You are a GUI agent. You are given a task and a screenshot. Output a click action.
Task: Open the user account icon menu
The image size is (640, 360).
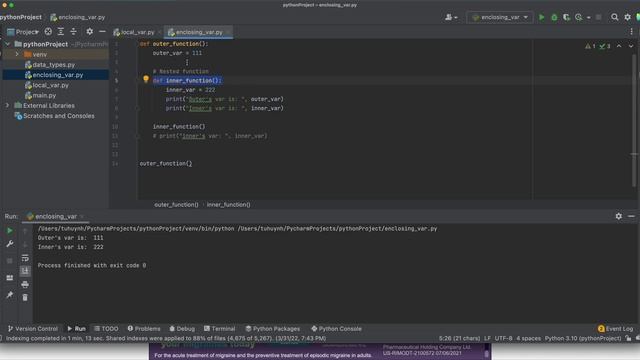[x=451, y=17]
